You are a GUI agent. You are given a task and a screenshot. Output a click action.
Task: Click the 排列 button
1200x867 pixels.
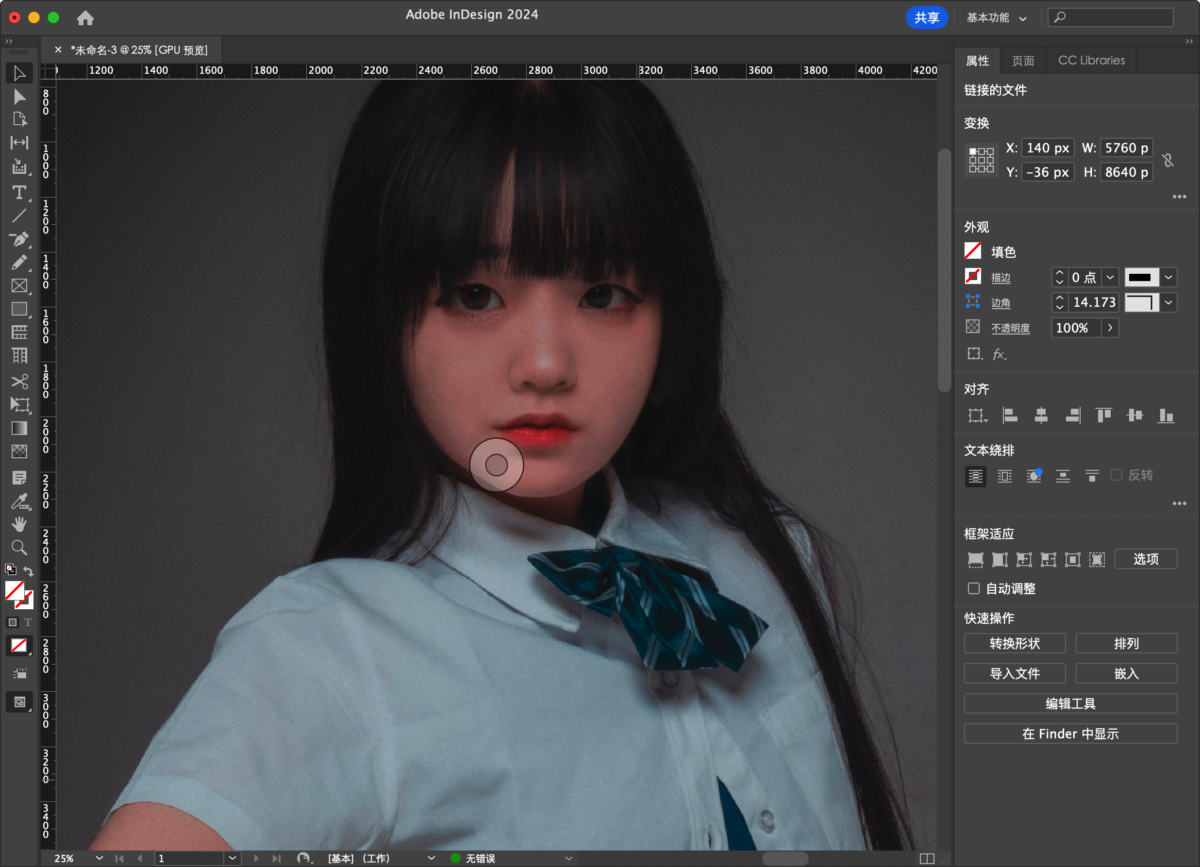click(1126, 643)
